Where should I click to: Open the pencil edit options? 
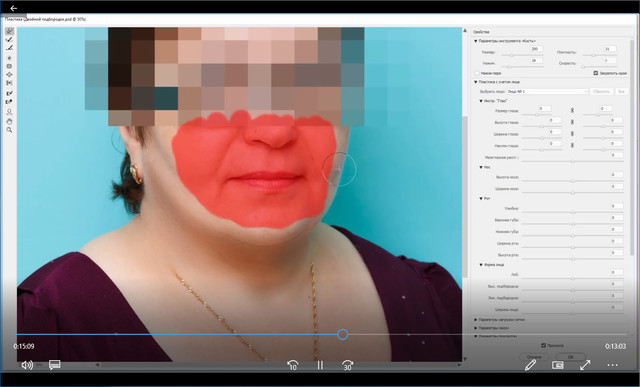(530, 365)
